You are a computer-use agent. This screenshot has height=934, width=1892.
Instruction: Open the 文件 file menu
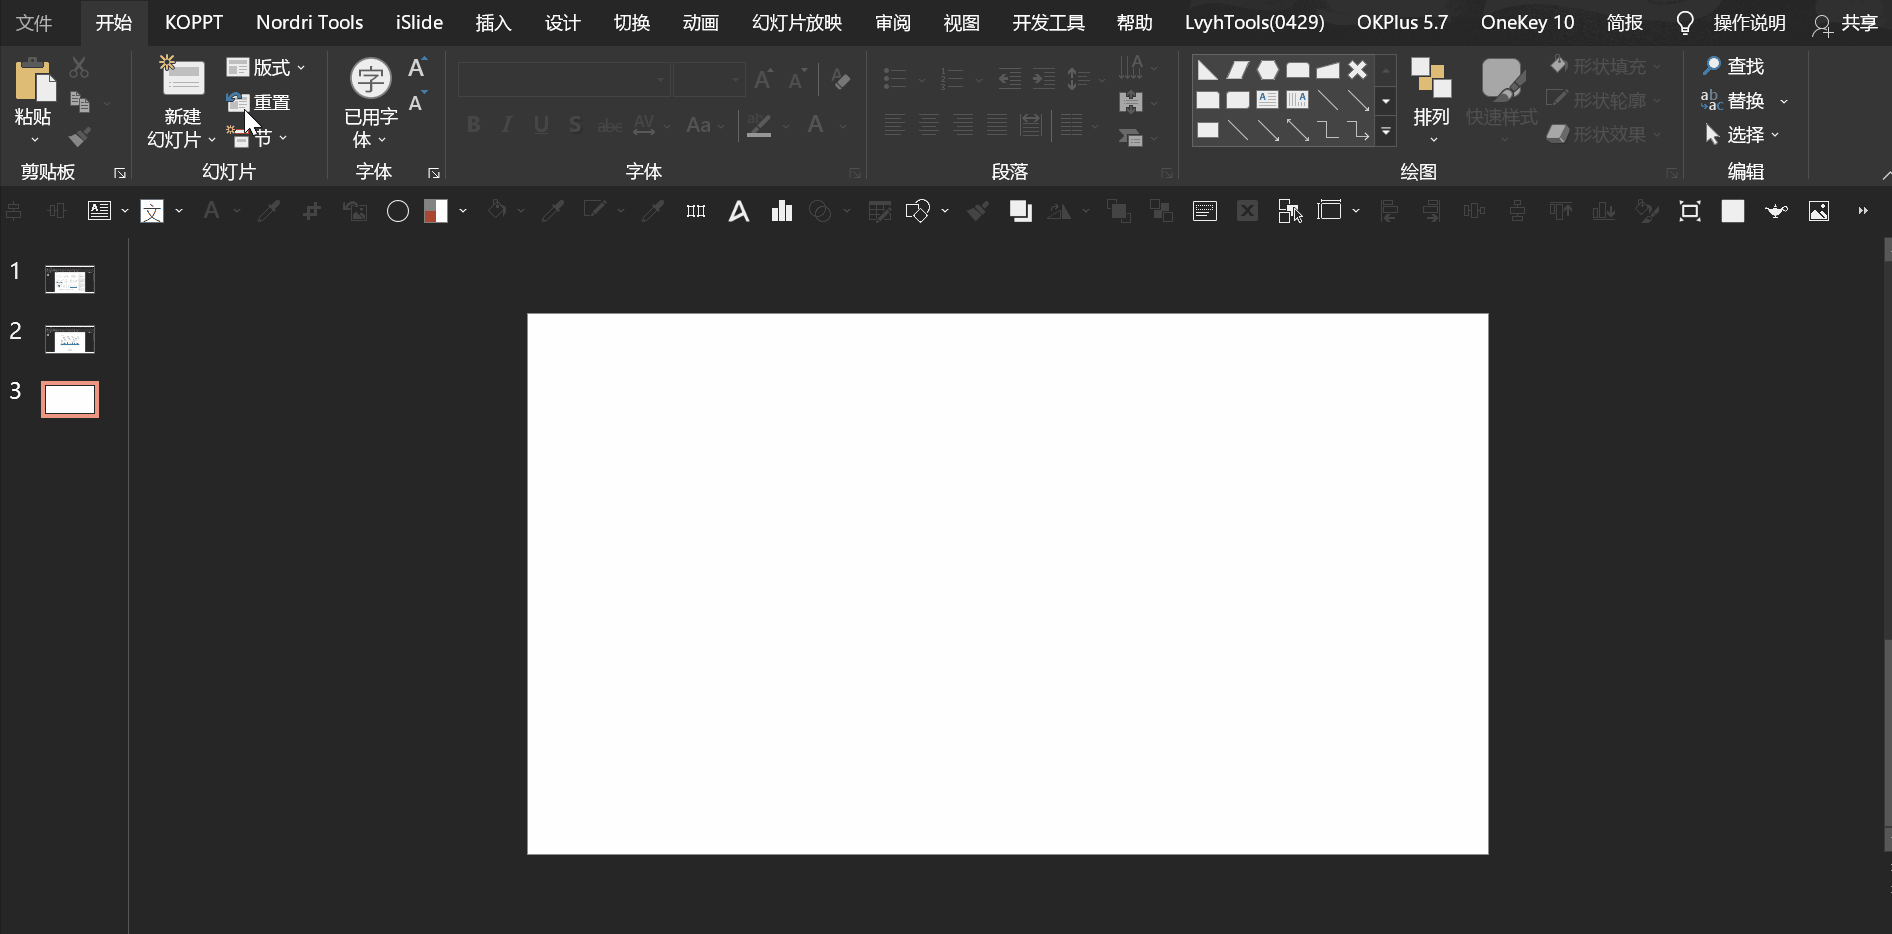point(34,23)
